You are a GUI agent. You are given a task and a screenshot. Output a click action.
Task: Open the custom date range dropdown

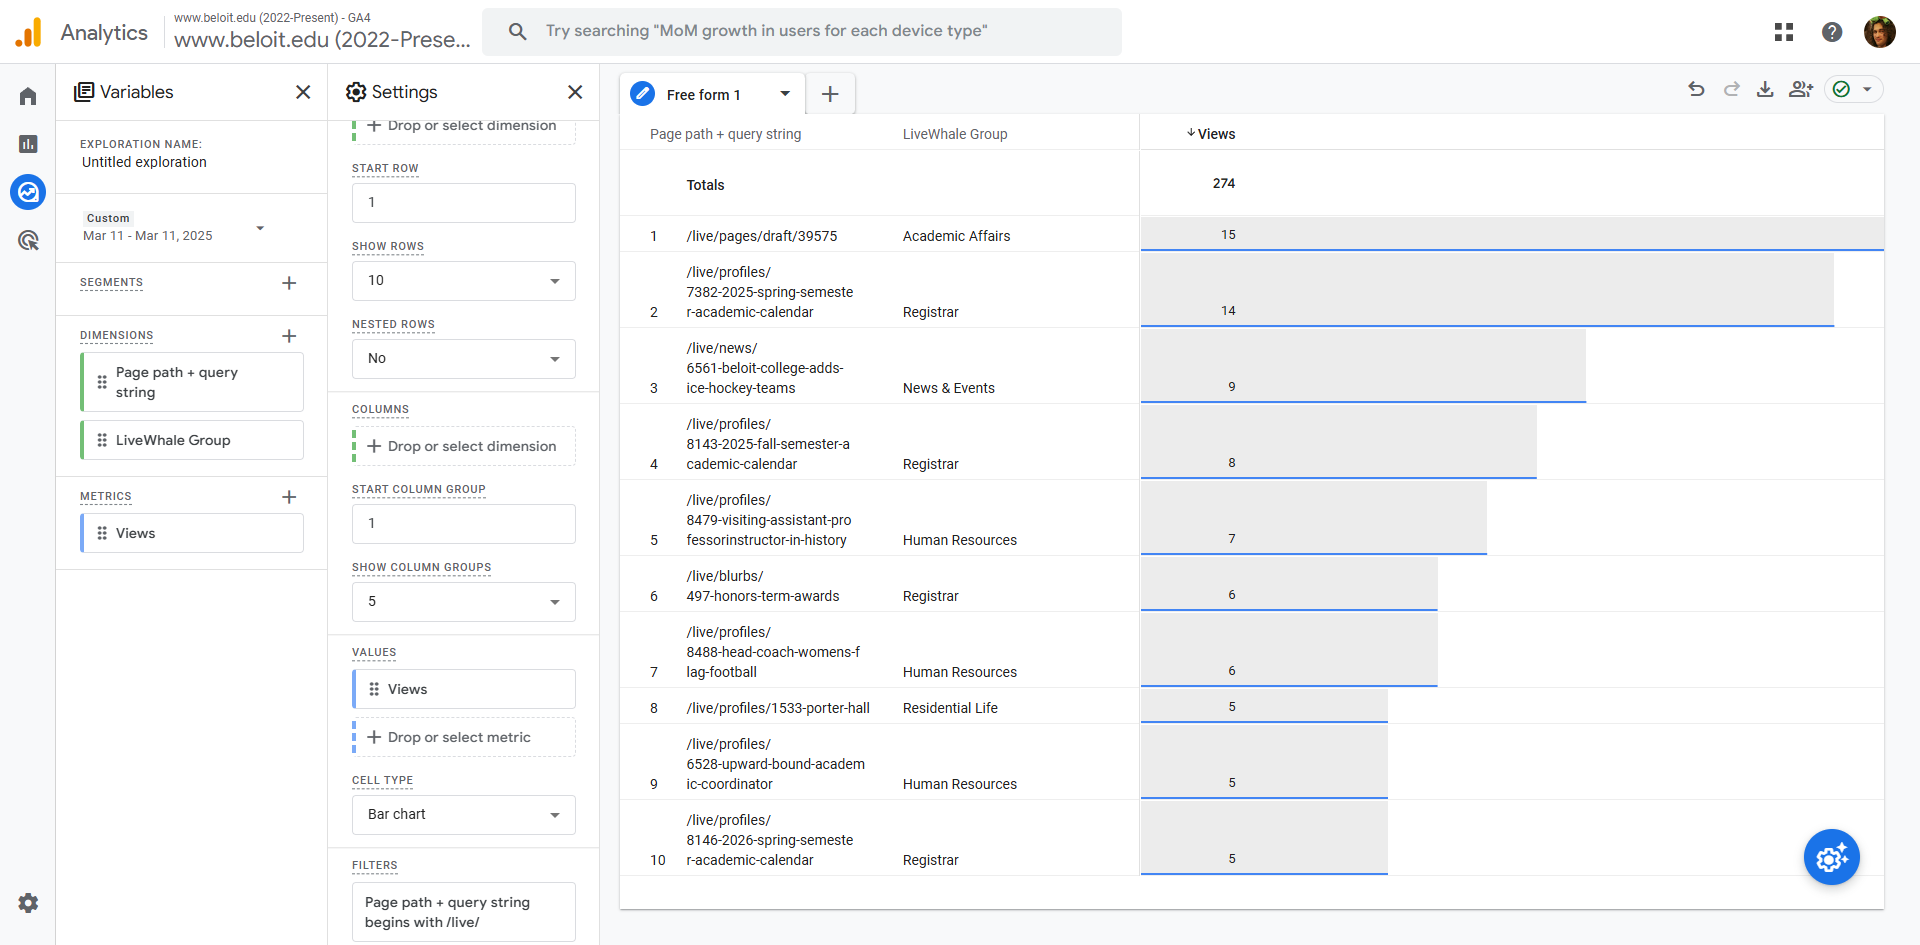pyautogui.click(x=260, y=228)
